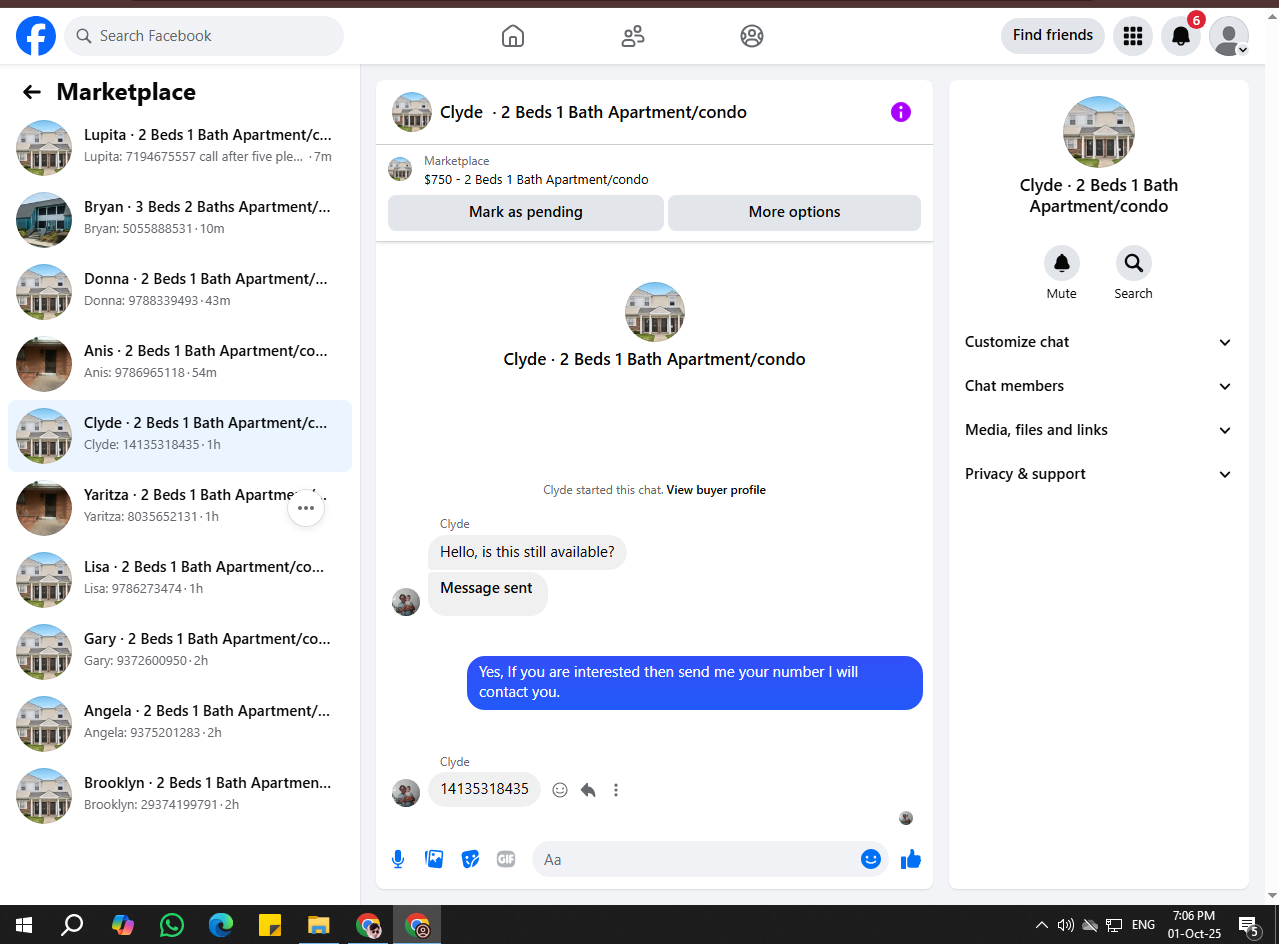Image resolution: width=1279 pixels, height=944 pixels.
Task: Open Donna's conversation
Action: (180, 291)
